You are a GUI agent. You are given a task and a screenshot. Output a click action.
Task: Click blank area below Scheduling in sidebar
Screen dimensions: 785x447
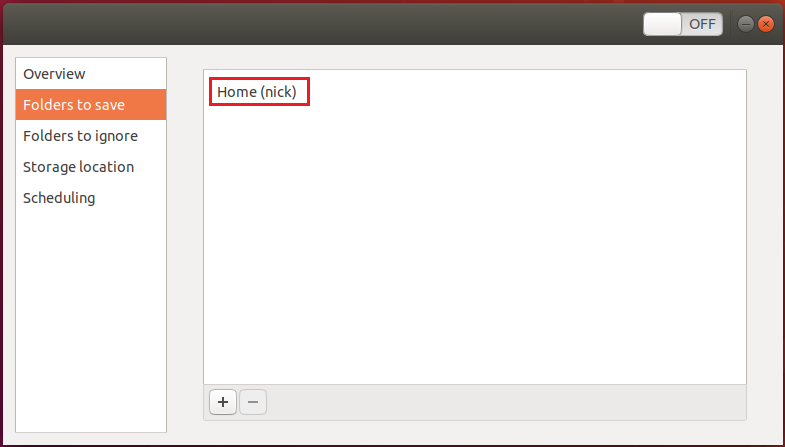tap(91, 322)
